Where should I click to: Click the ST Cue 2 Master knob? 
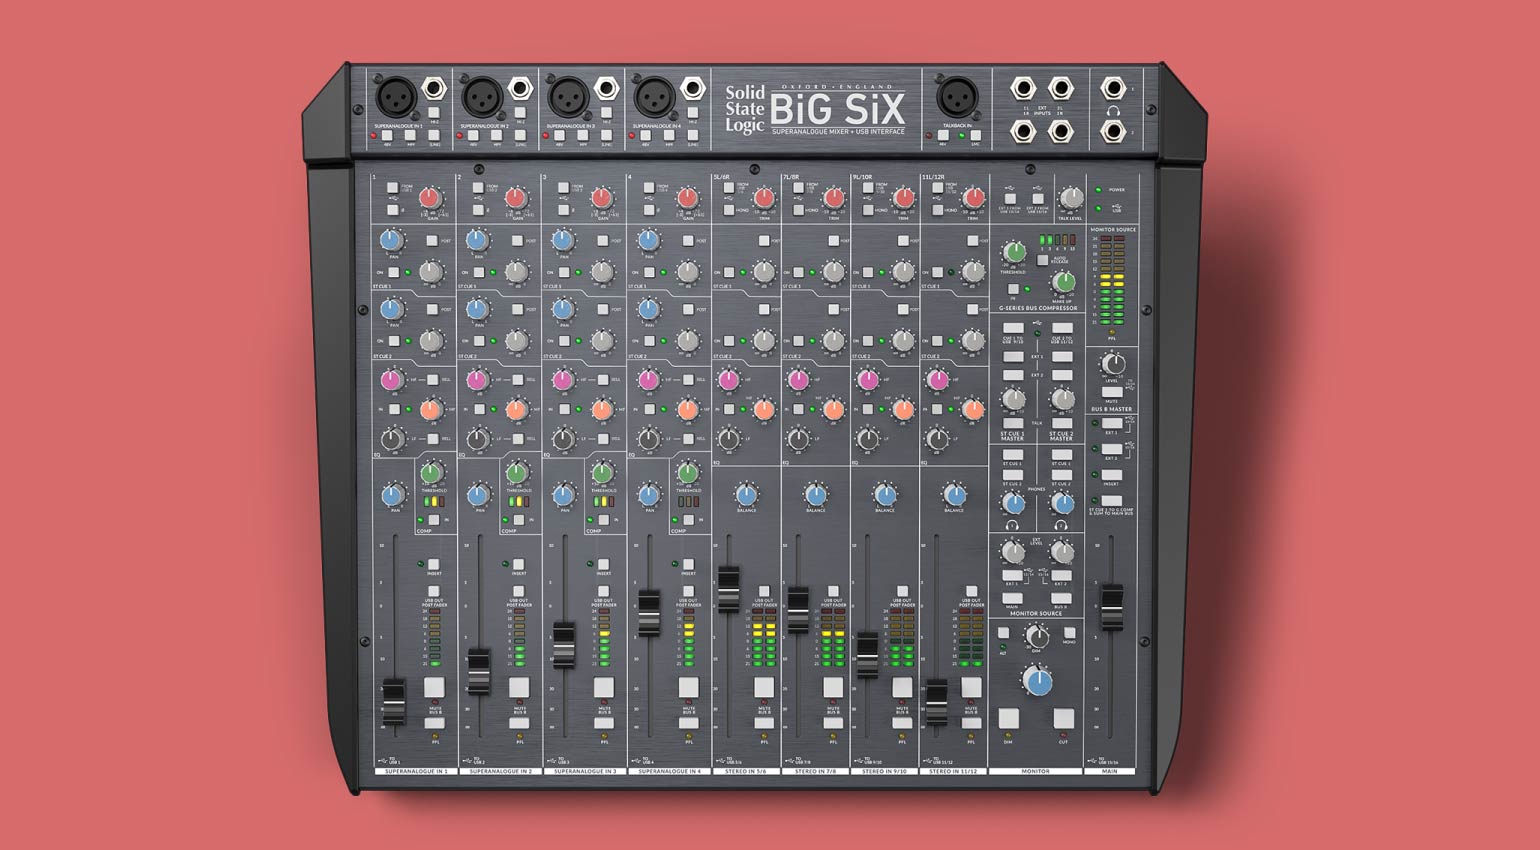(x=1062, y=400)
